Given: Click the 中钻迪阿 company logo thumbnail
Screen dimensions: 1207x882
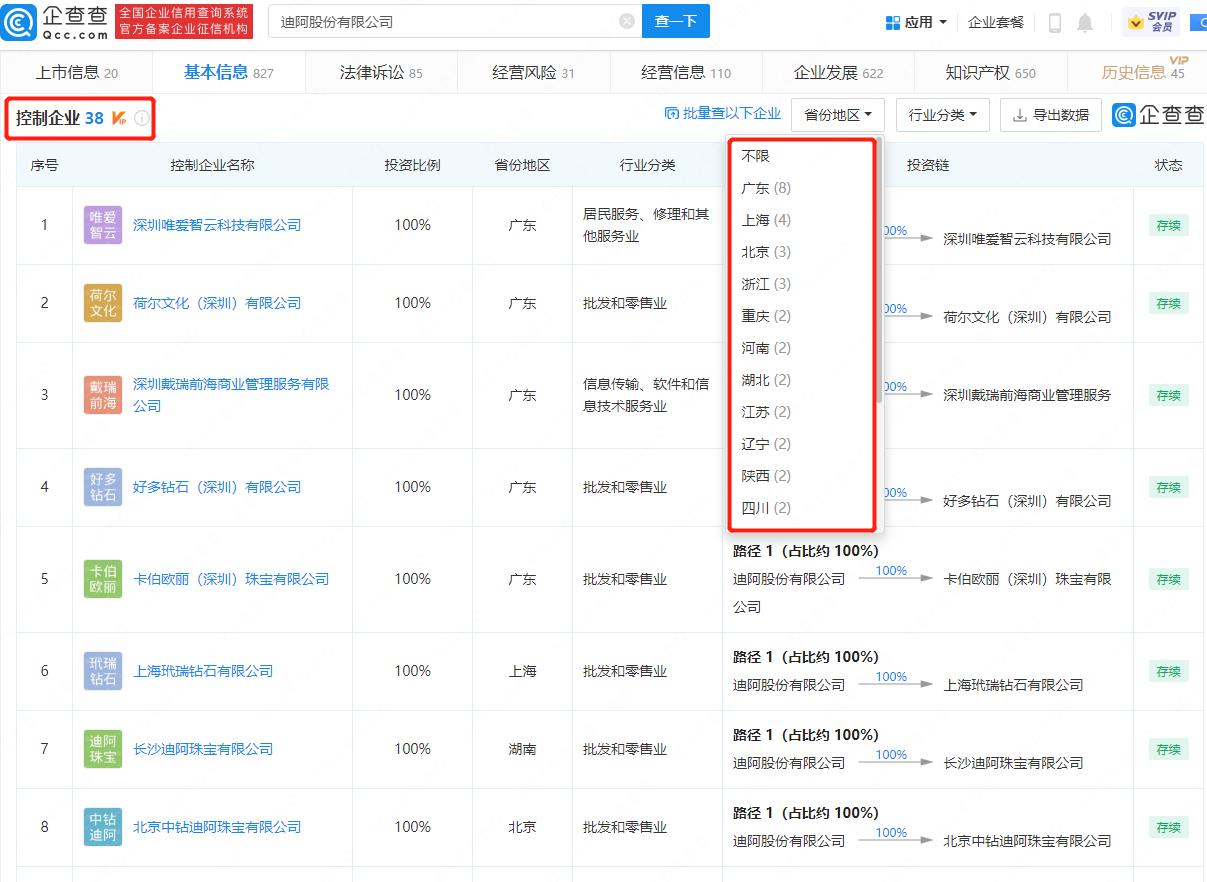Looking at the screenshot, I should click(x=103, y=827).
